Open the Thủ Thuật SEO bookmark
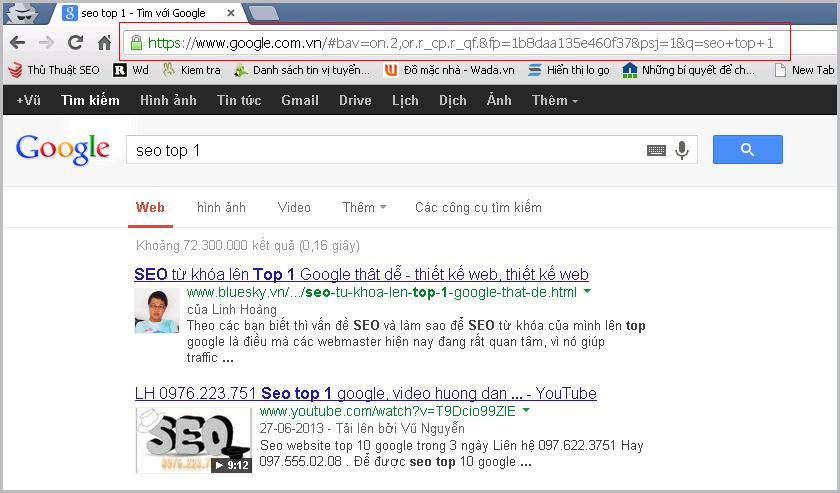Screen dimensions: 840x493 coord(55,70)
